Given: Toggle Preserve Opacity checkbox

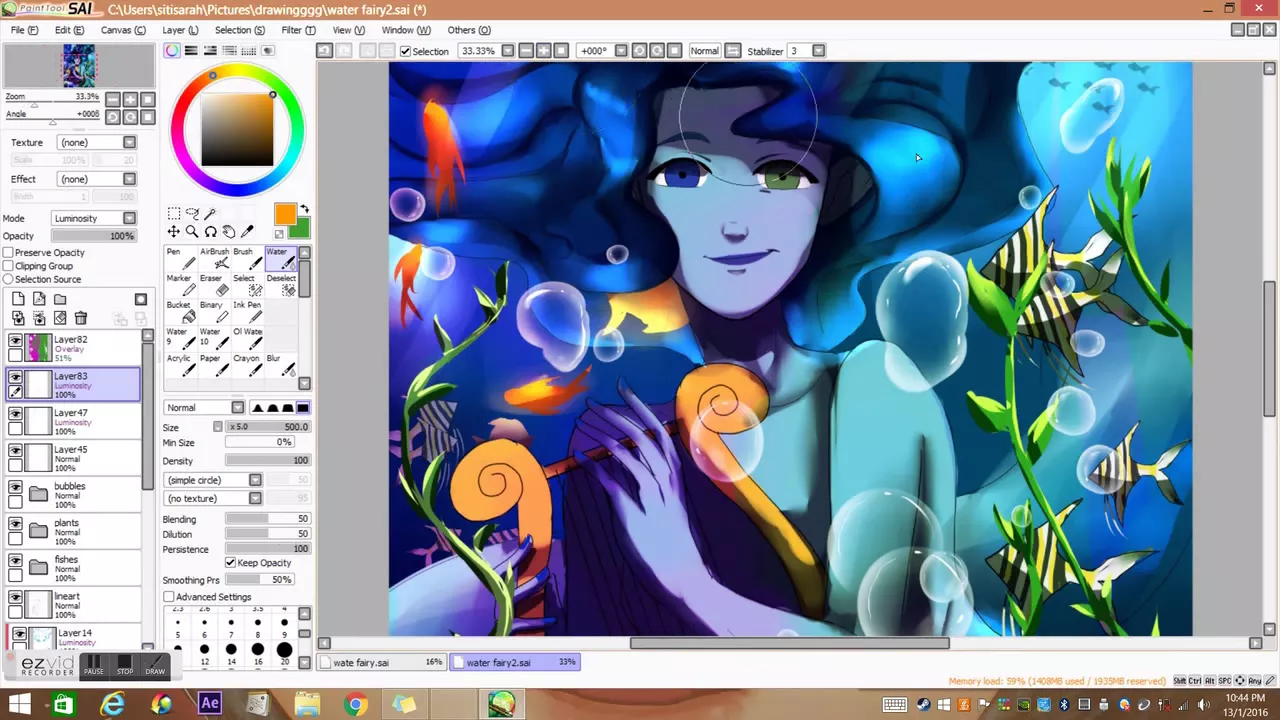Looking at the screenshot, I should click(8, 253).
